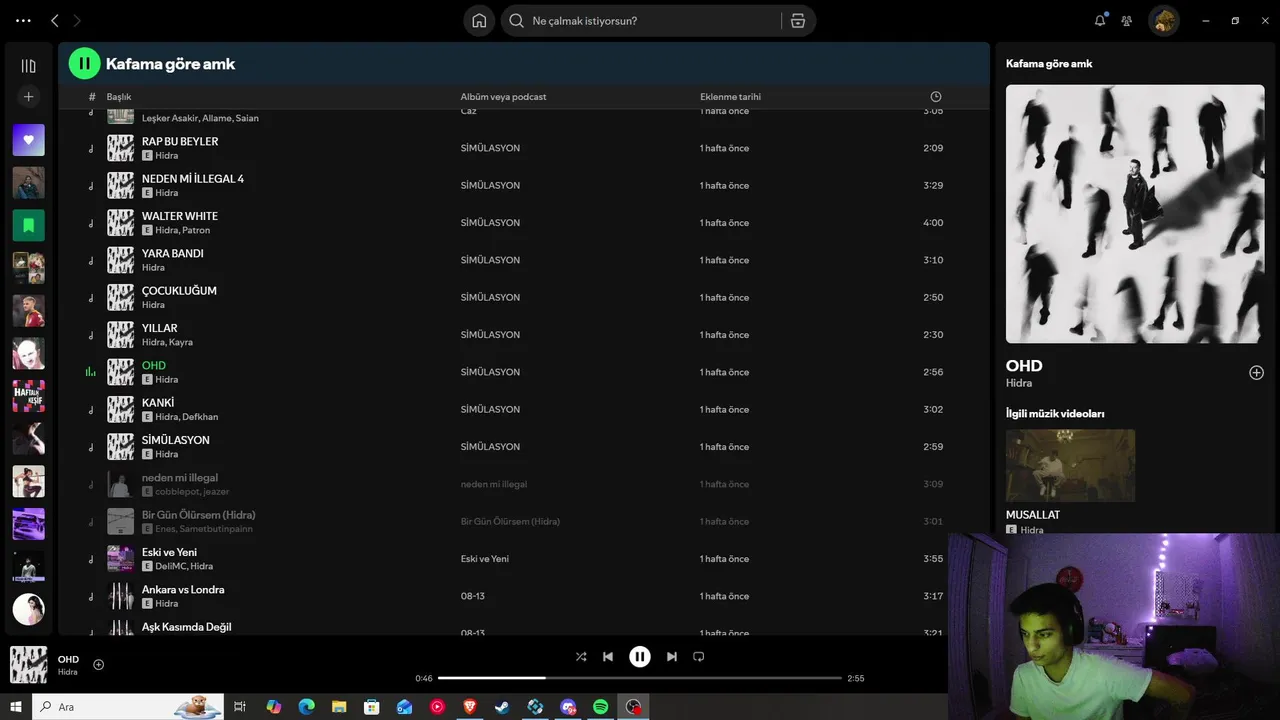Viewport: 1280px width, 720px height.
Task: Open the 'Eski ve Yeni' album link
Action: [485, 559]
